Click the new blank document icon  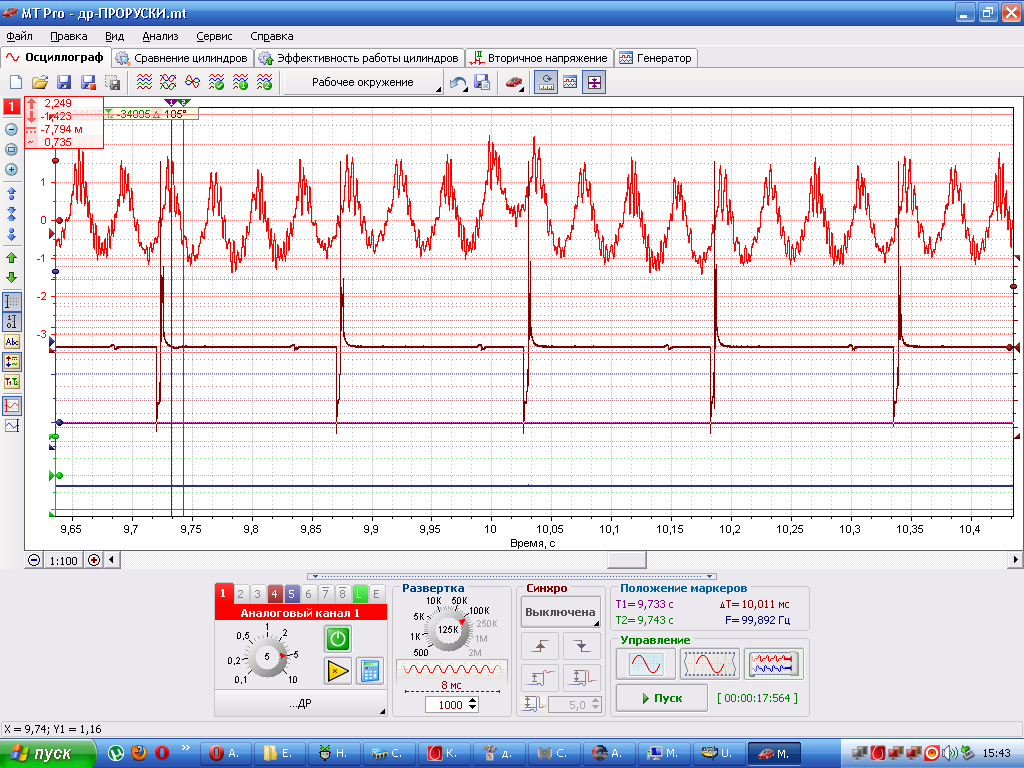[x=16, y=82]
